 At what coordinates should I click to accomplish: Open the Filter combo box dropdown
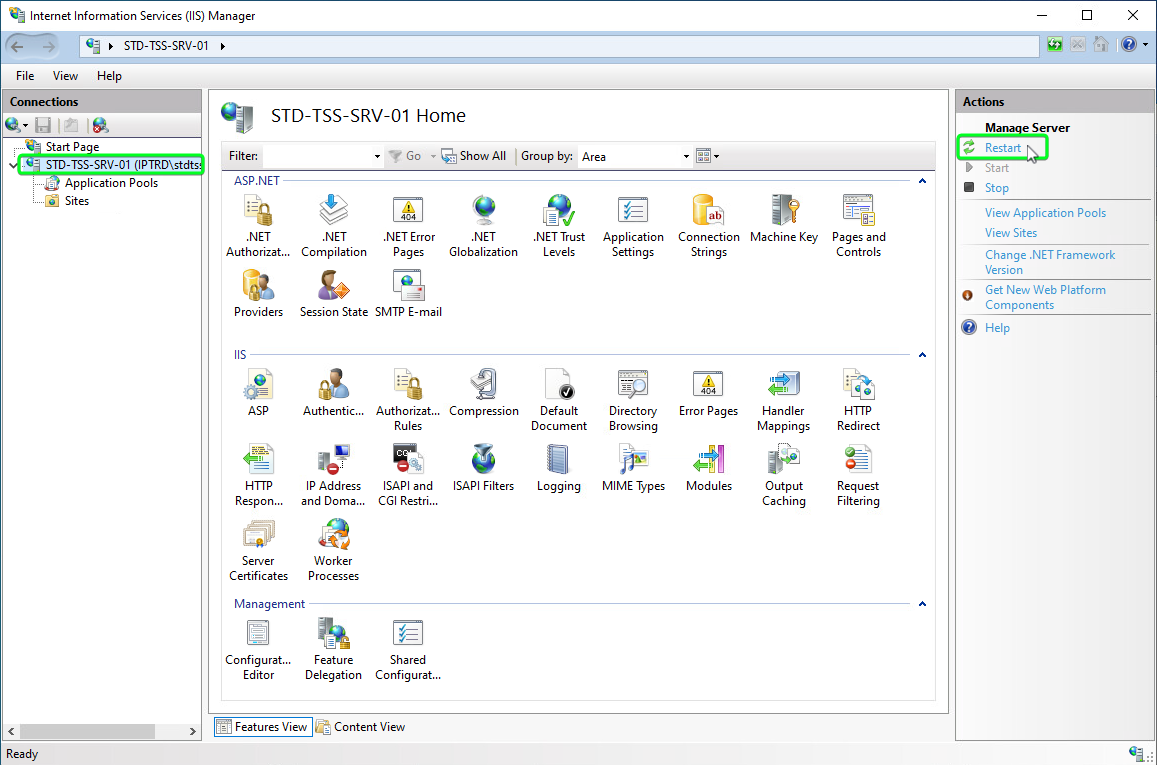[x=377, y=156]
